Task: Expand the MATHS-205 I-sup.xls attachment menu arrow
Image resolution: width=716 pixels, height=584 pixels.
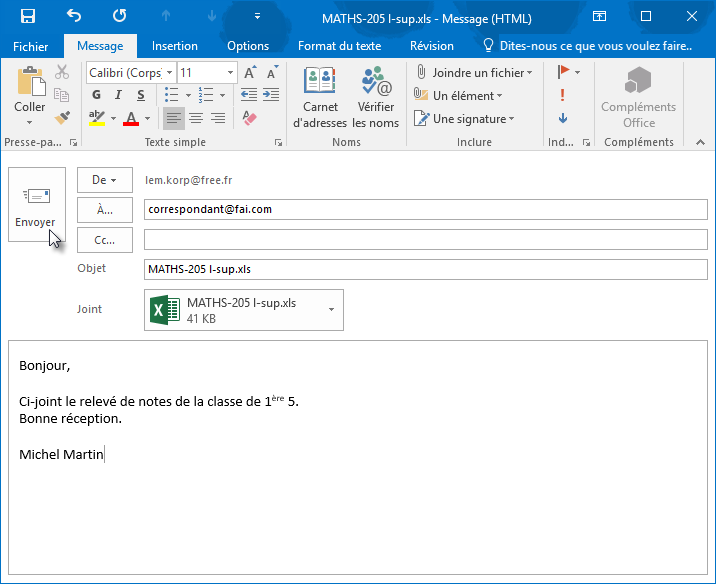Action: coord(331,310)
